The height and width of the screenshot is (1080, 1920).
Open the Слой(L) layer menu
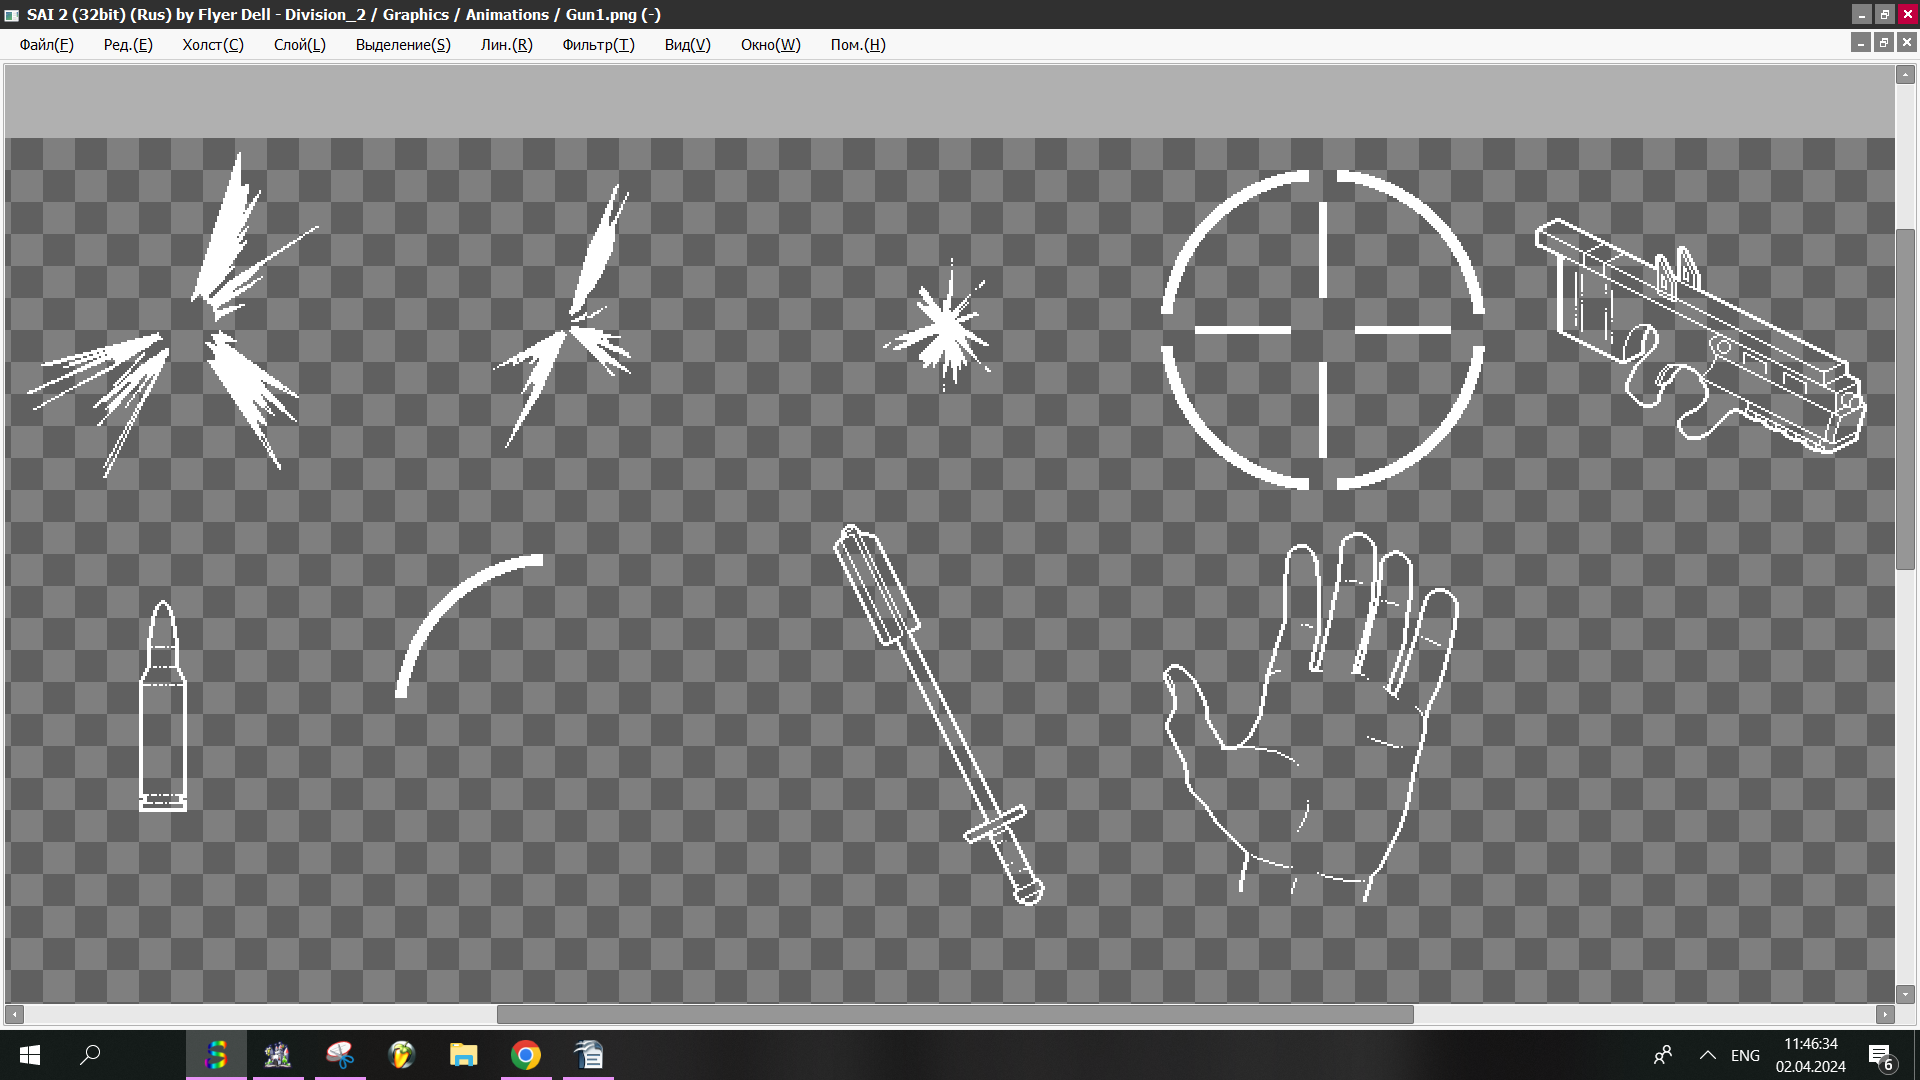point(299,45)
